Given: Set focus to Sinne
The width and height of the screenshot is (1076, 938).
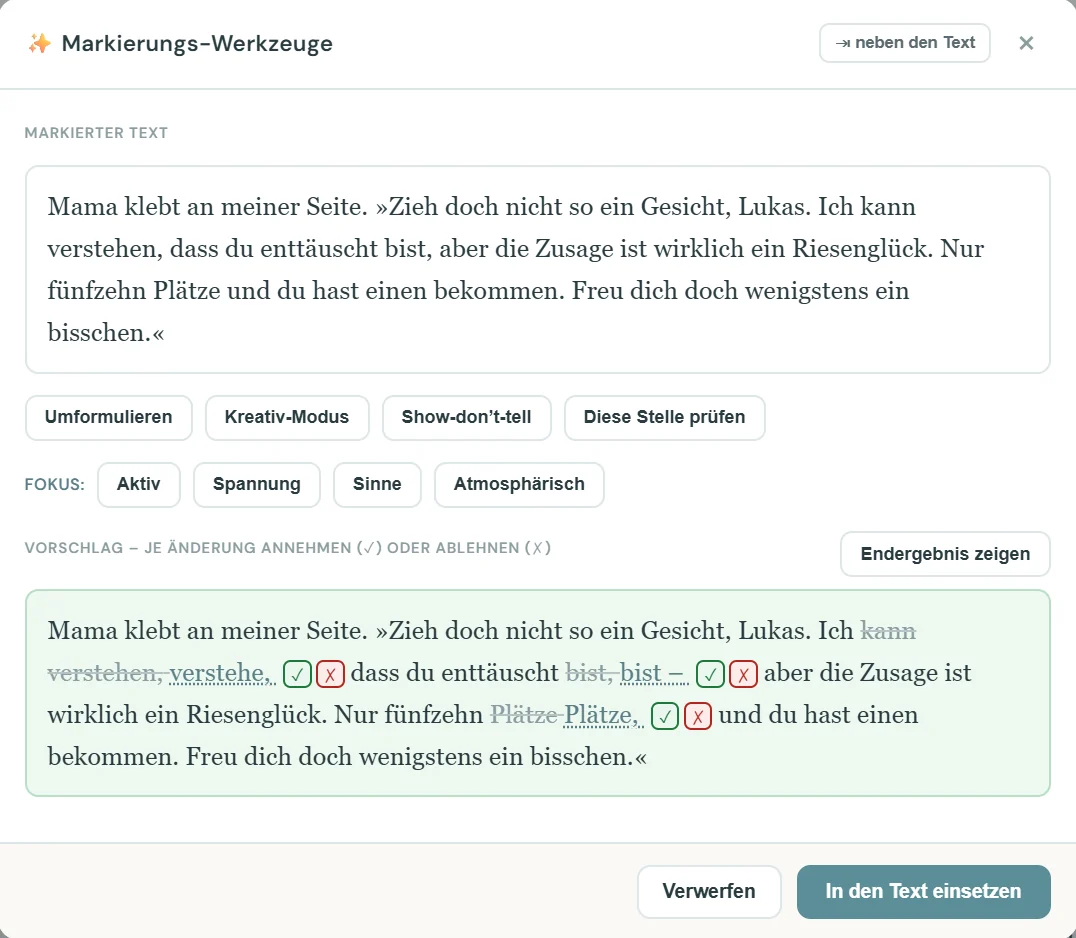Looking at the screenshot, I should click(x=377, y=484).
